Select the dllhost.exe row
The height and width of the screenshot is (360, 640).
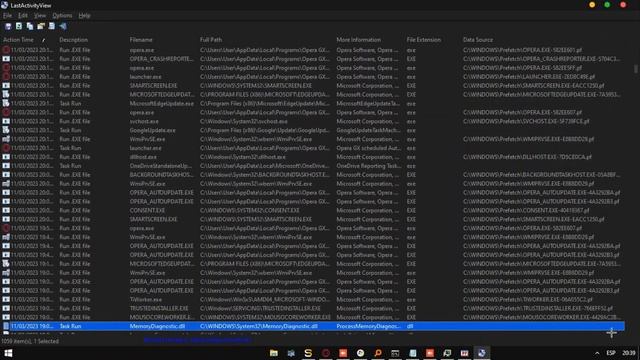[312, 157]
